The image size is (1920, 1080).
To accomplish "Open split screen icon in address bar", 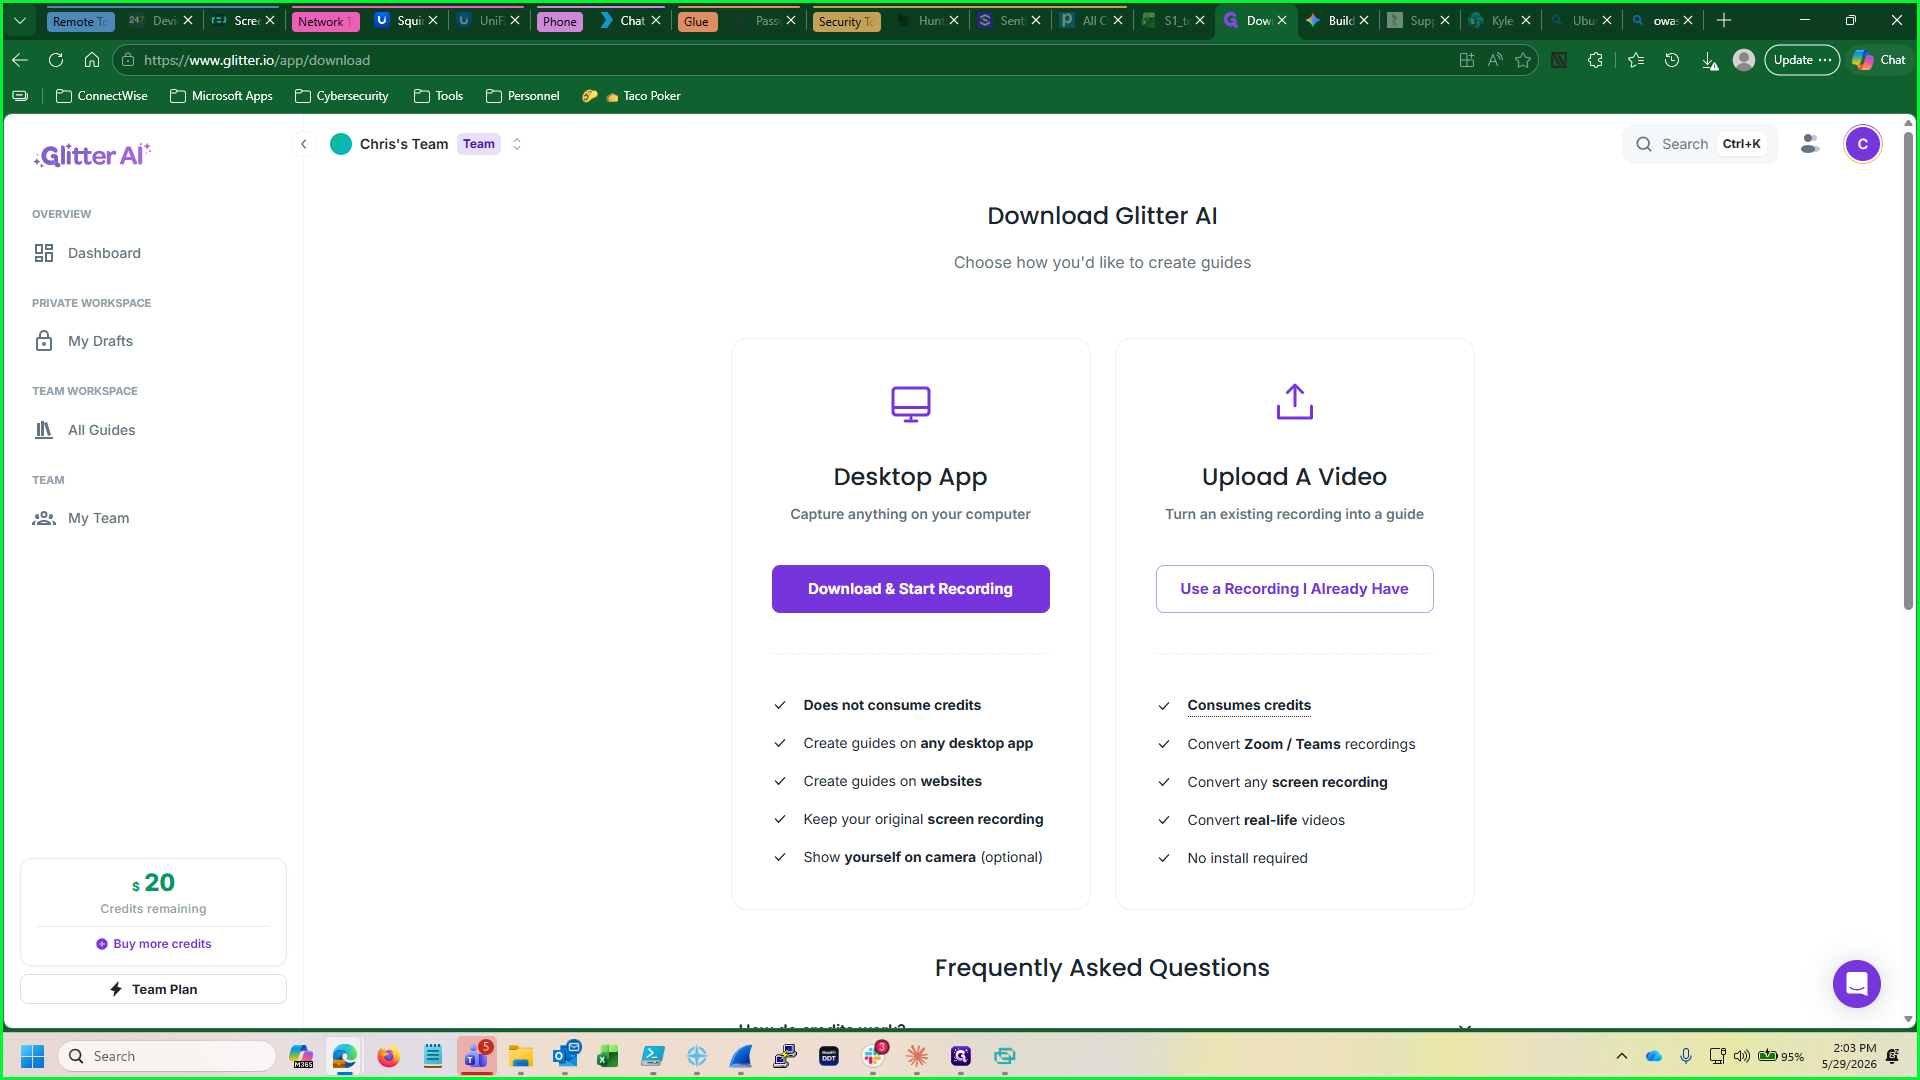I will pyautogui.click(x=1467, y=60).
